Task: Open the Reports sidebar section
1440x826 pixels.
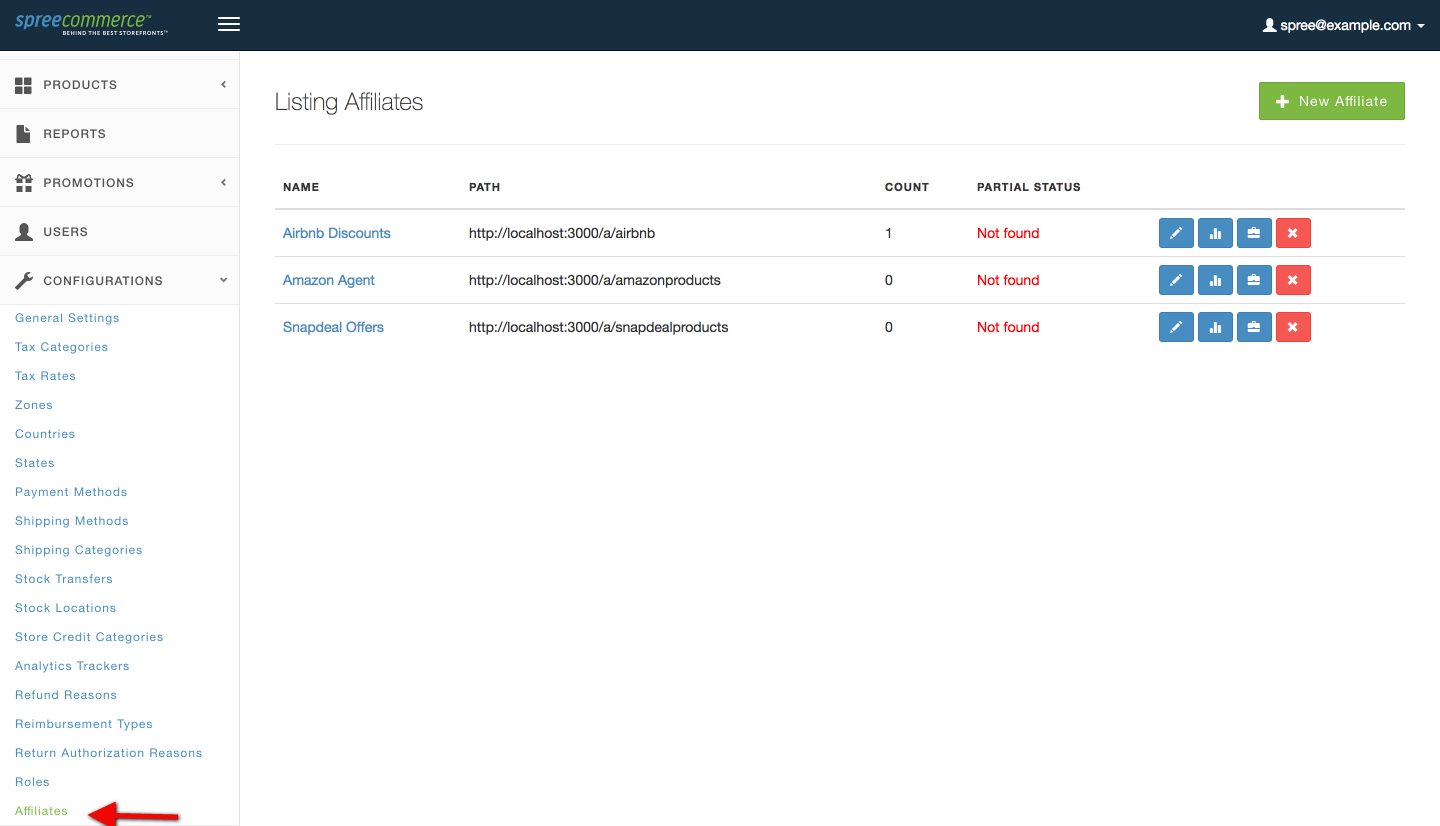Action: [x=74, y=134]
